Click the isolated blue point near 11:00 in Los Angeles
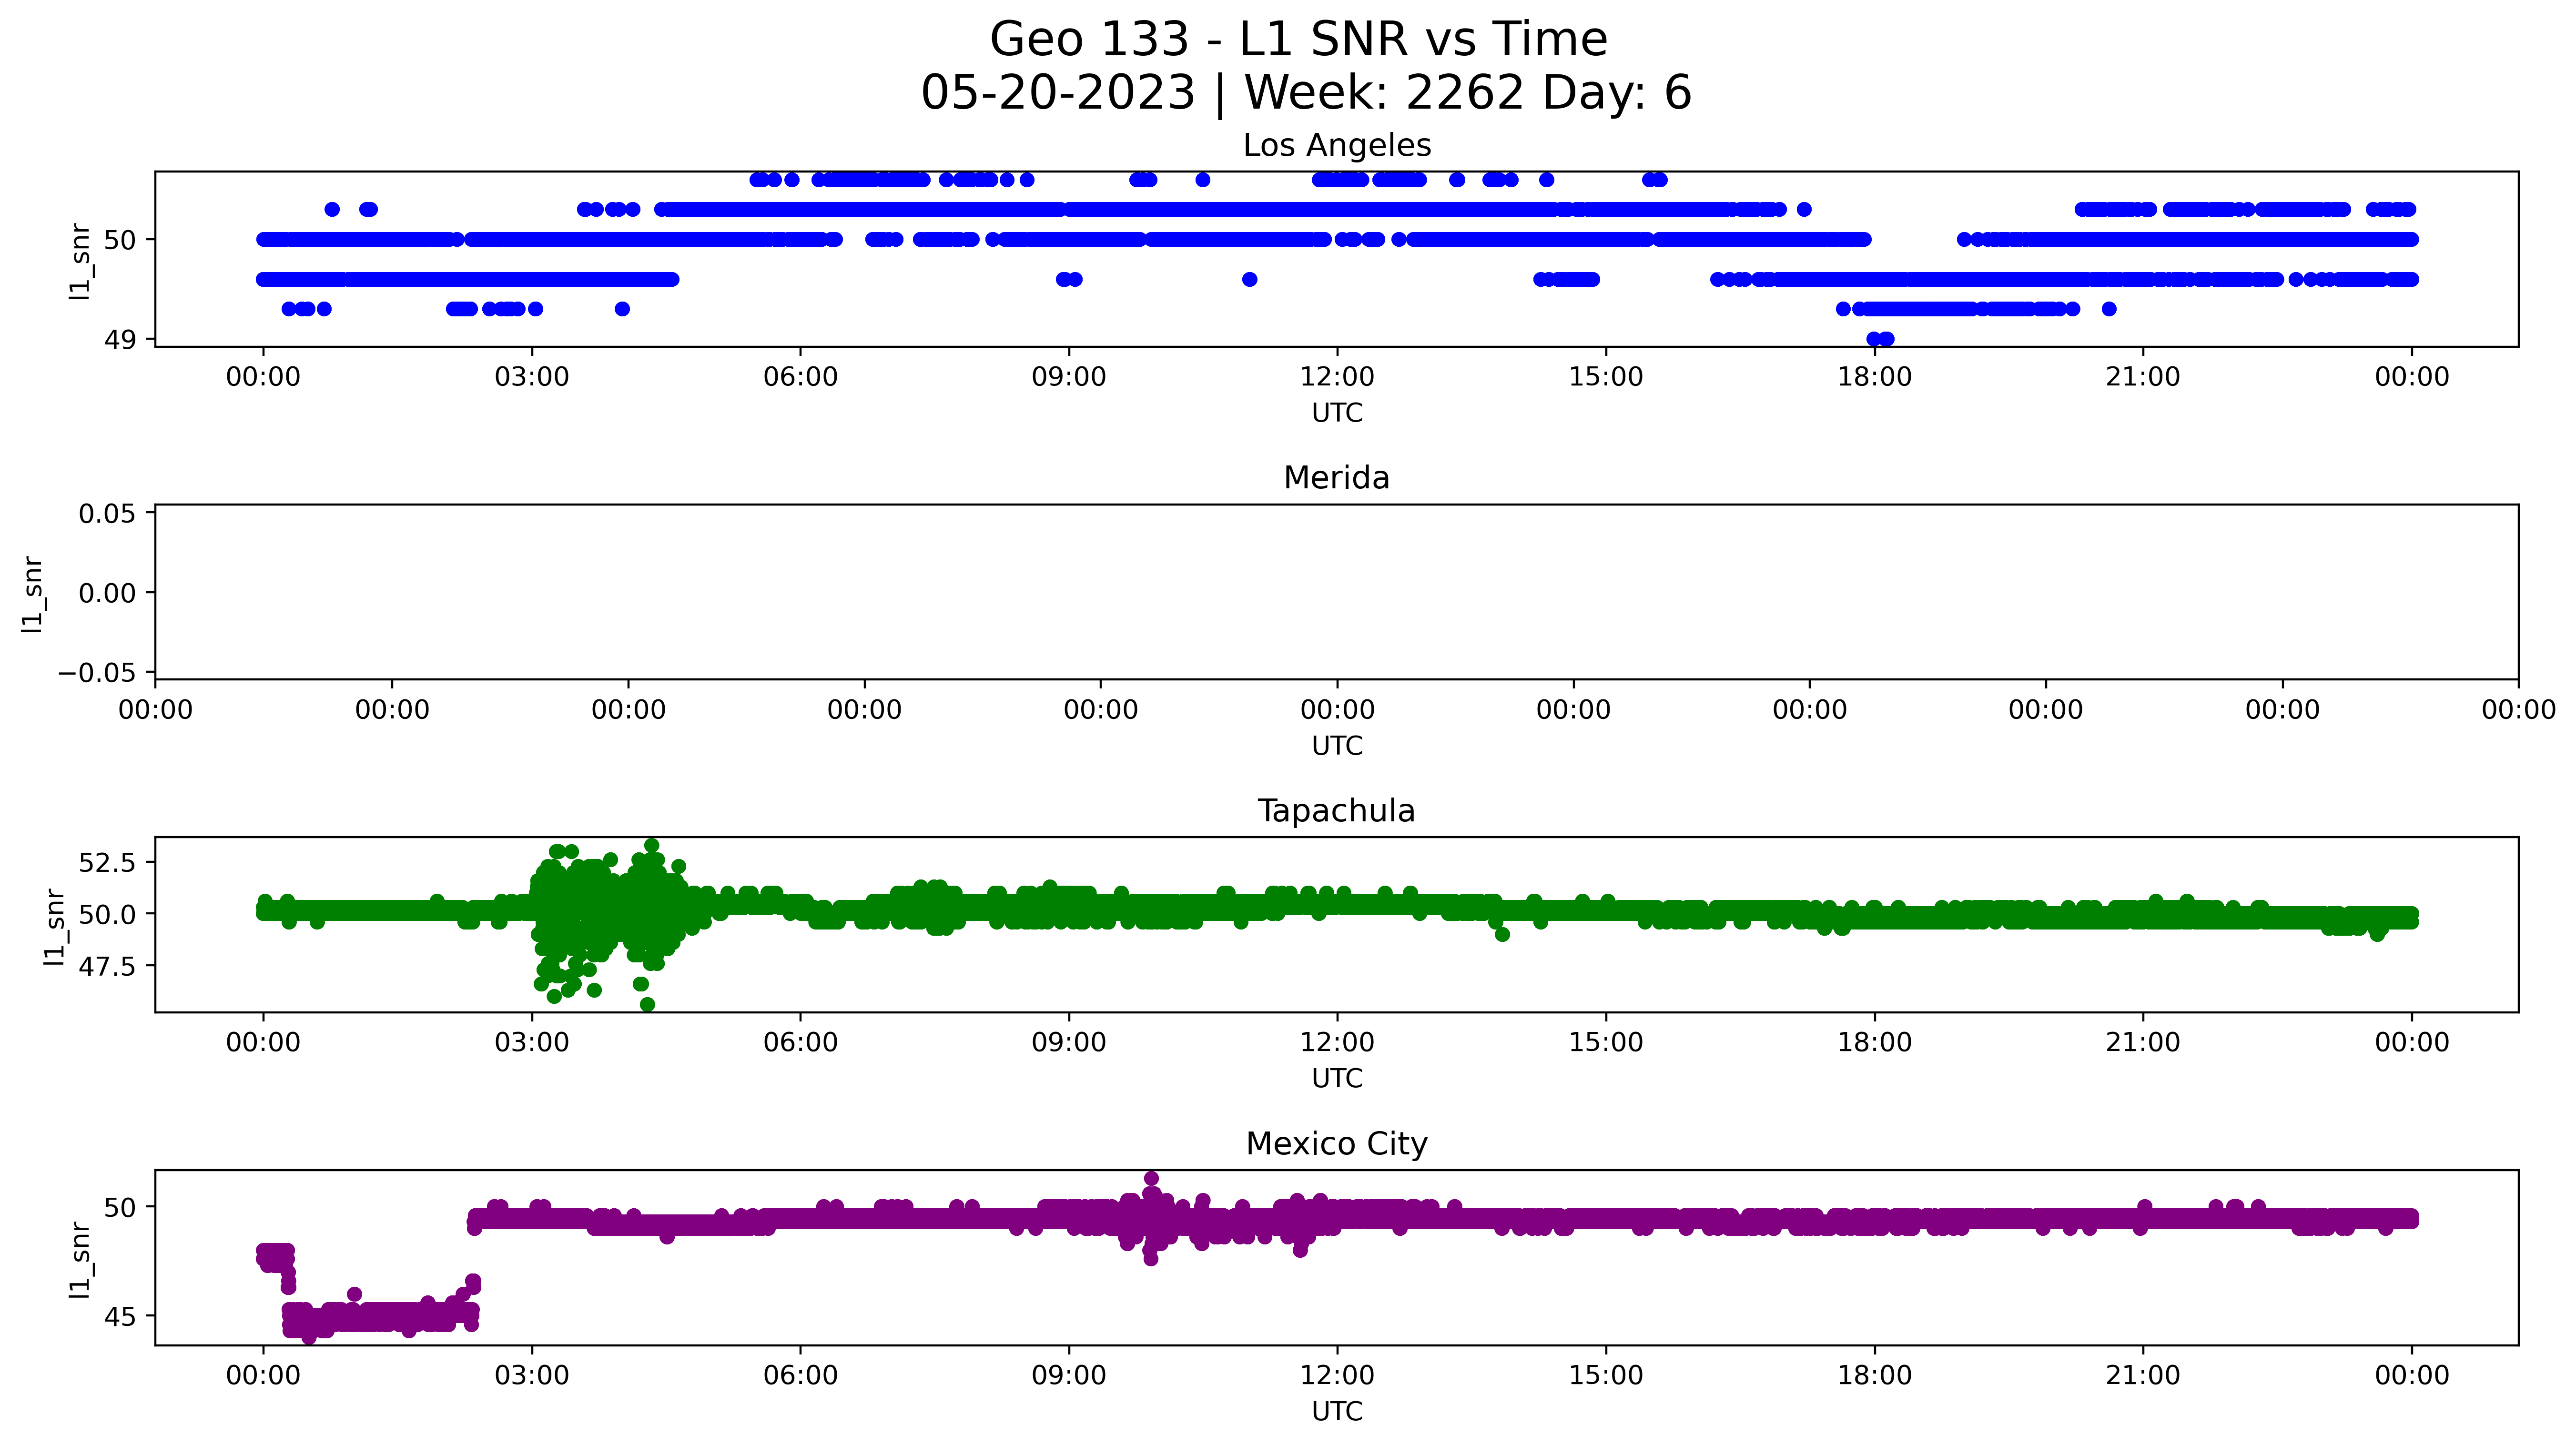2576x1445 pixels. (x=1249, y=280)
